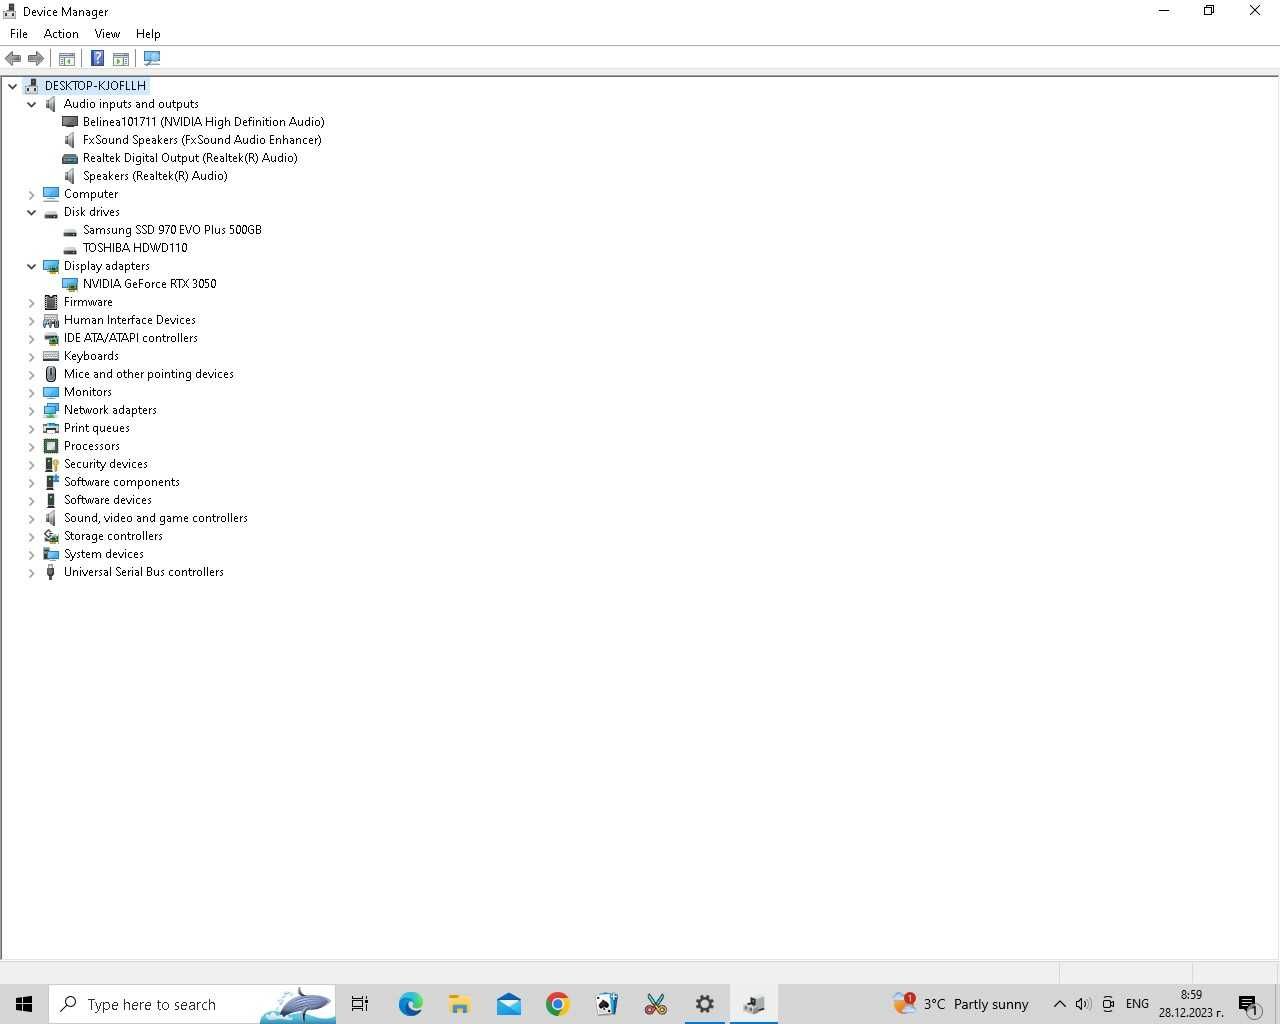Click the Back arrow toolbar icon

pyautogui.click(x=13, y=59)
